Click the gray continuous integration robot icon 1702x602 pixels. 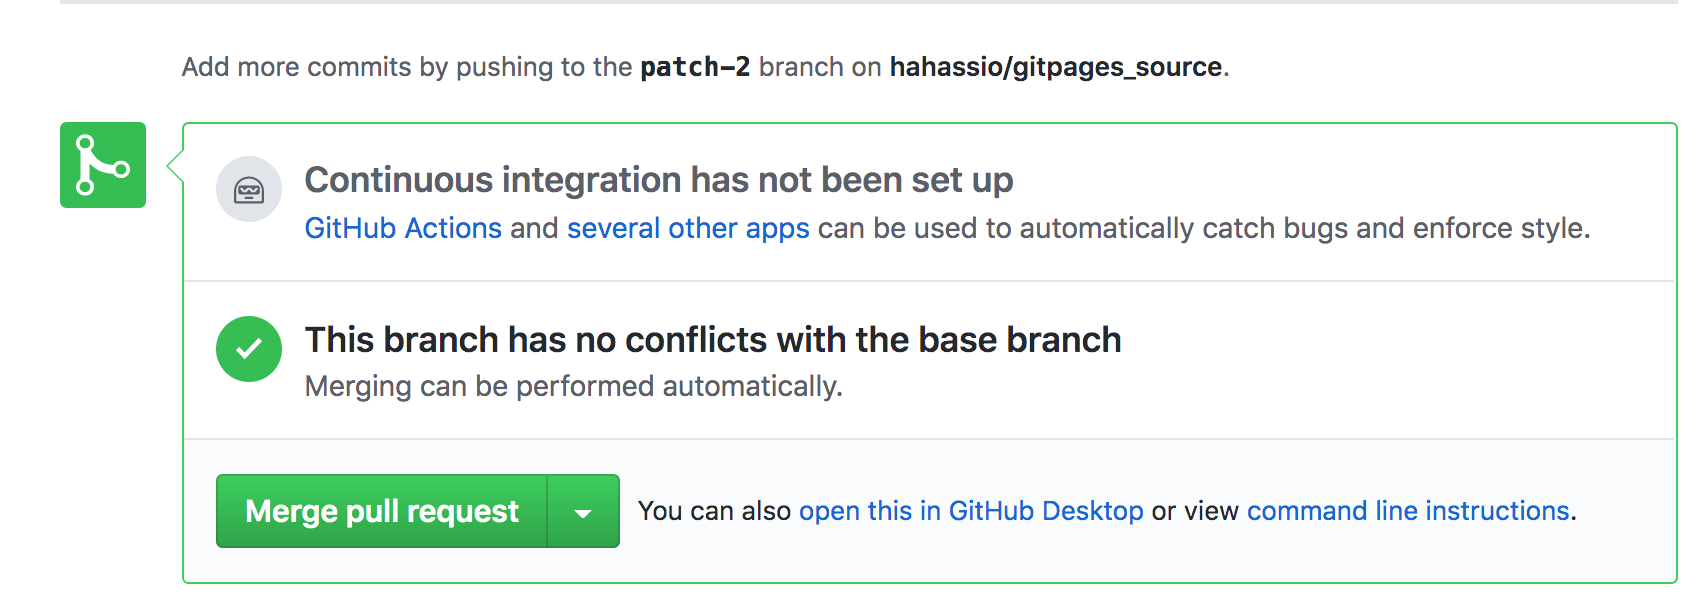point(249,189)
